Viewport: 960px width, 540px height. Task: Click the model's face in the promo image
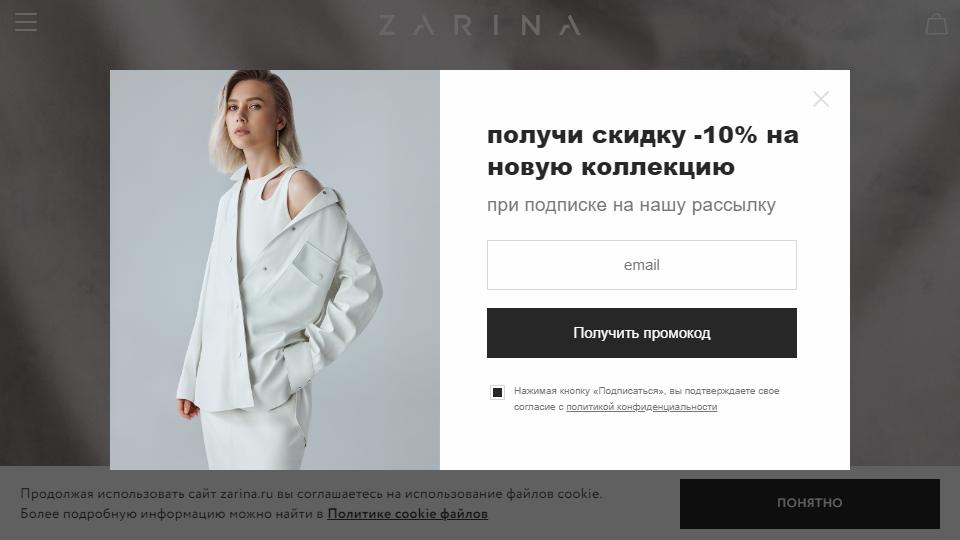coord(248,112)
